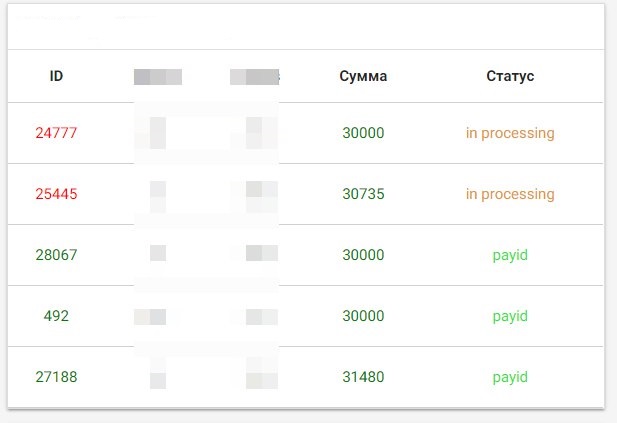
Task: Open record ID 28067
Action: click(56, 255)
